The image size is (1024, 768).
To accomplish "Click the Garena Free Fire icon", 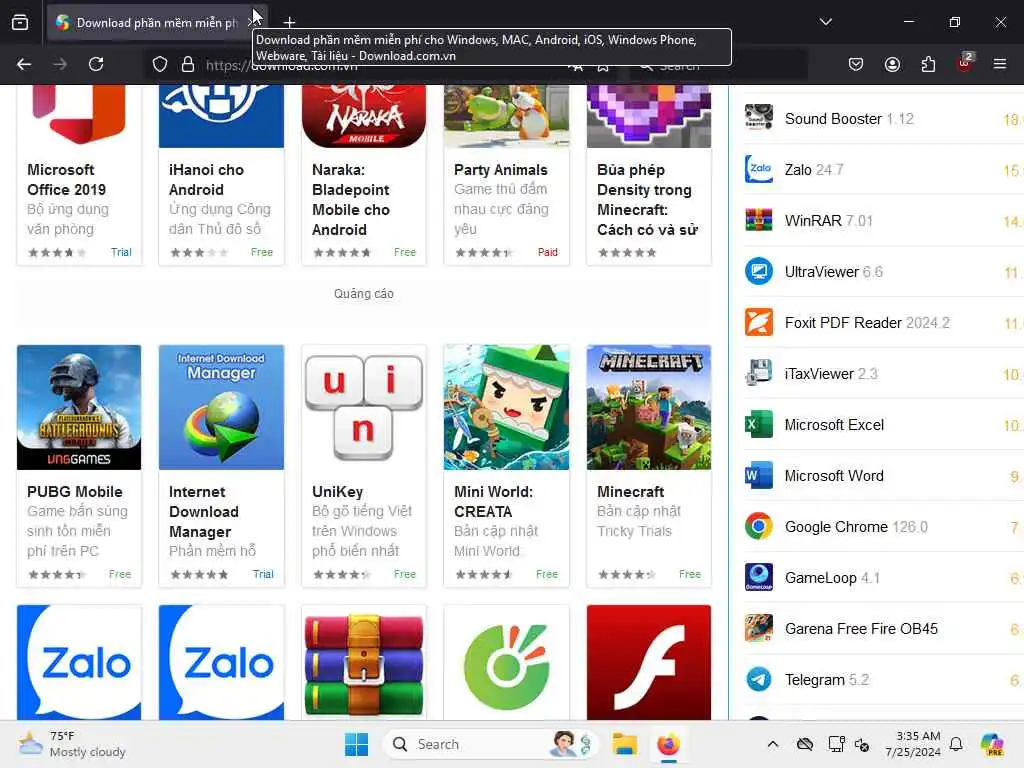I will (759, 628).
